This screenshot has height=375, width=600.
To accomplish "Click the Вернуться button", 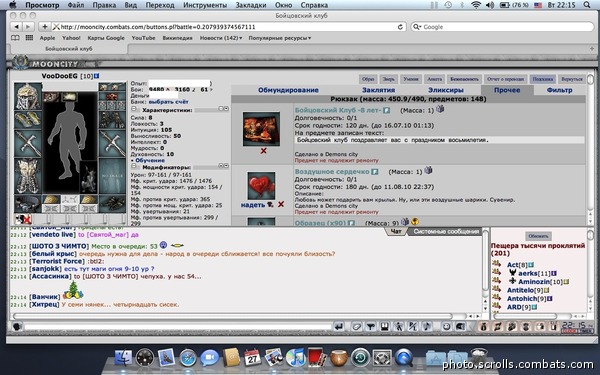I will tap(572, 79).
